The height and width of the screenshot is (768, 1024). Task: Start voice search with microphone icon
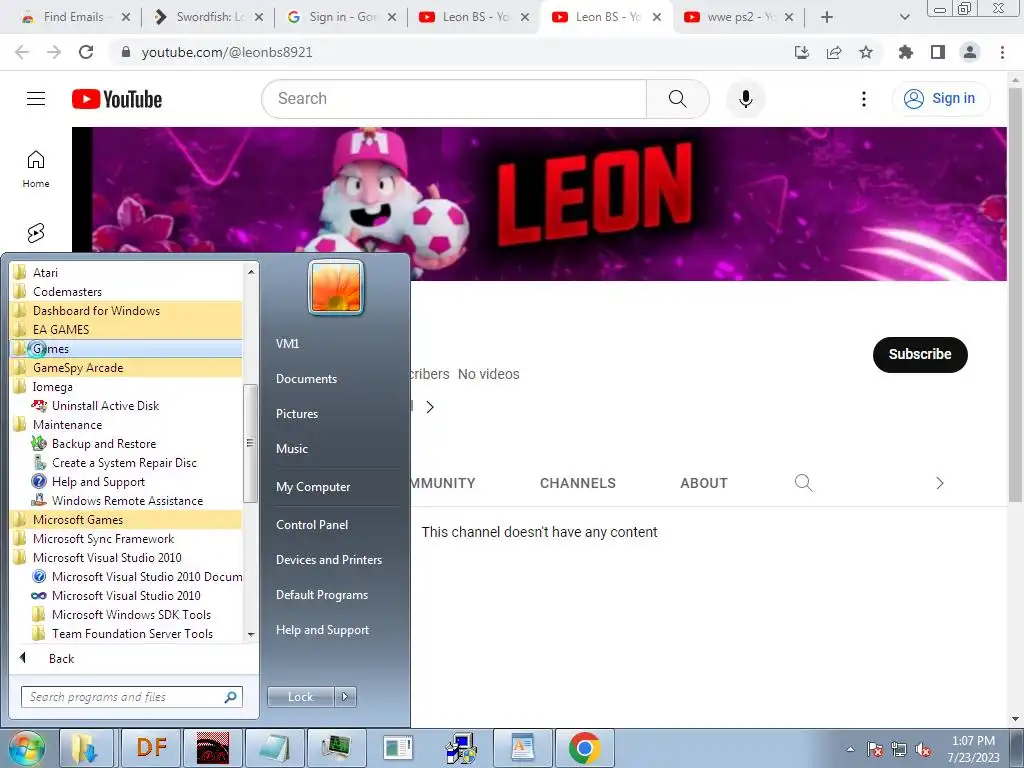(x=745, y=99)
